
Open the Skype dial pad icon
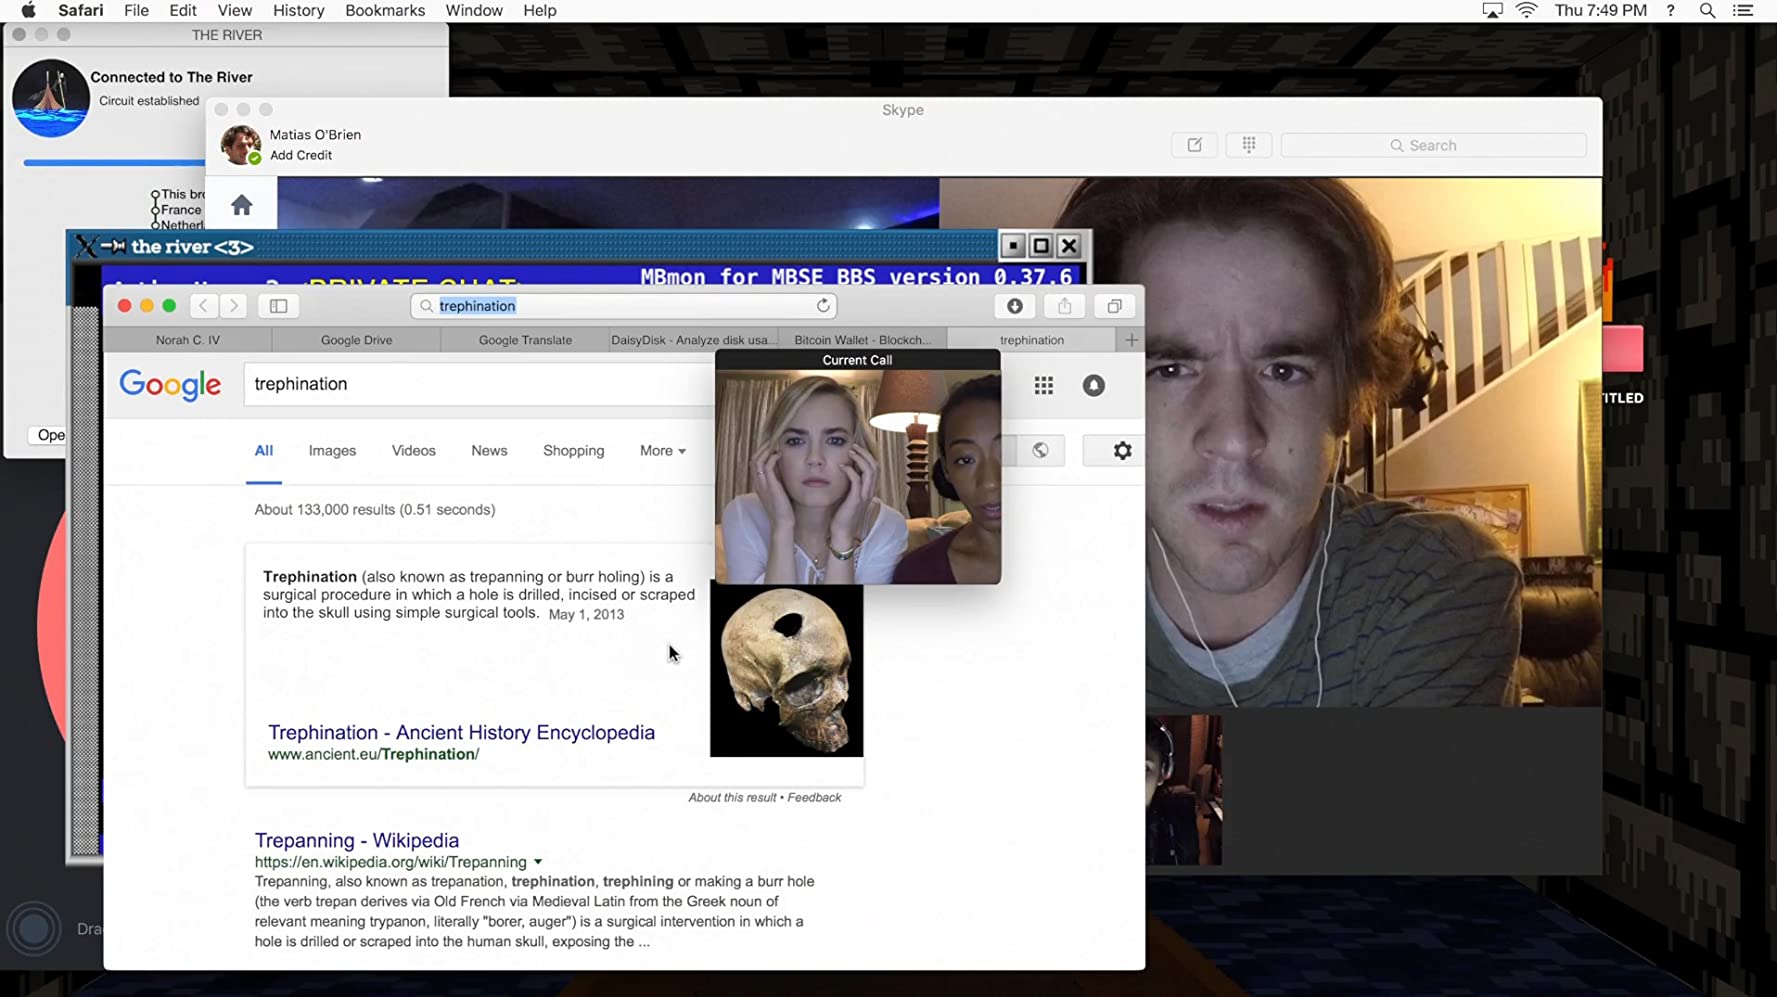tap(1248, 145)
